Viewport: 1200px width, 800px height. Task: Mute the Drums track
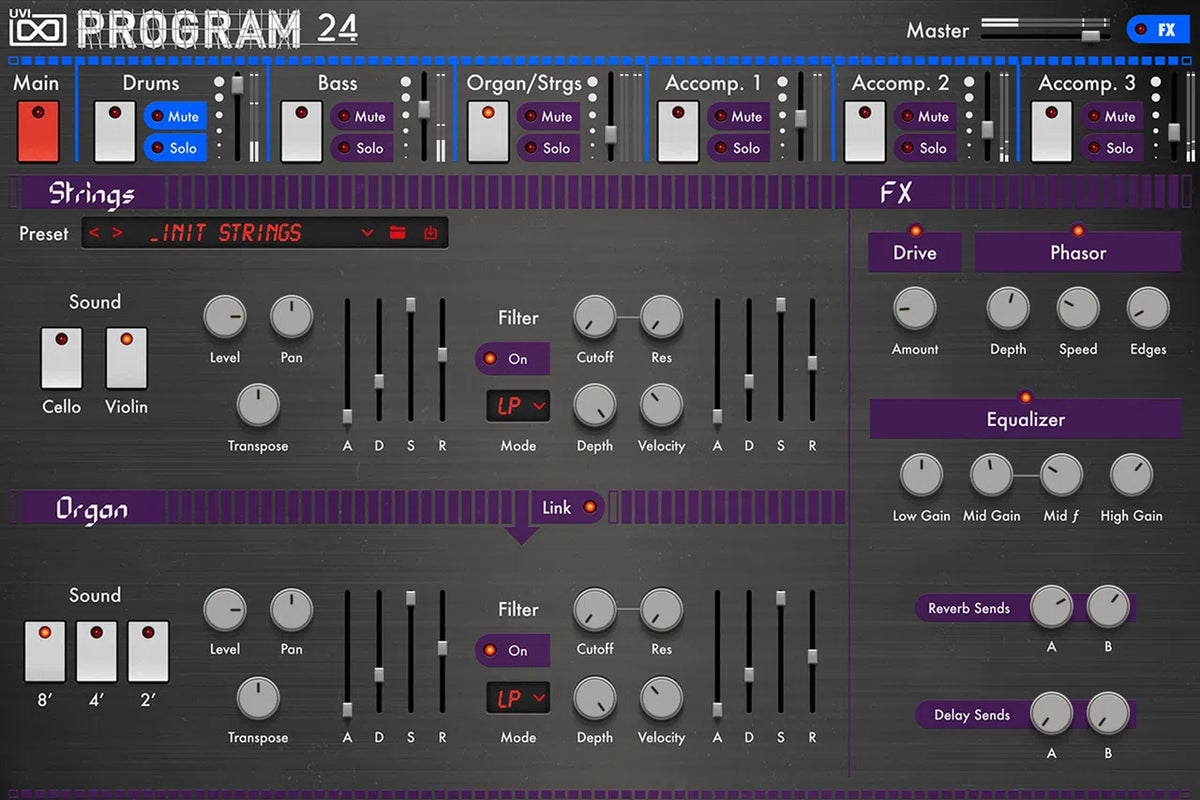pos(175,116)
